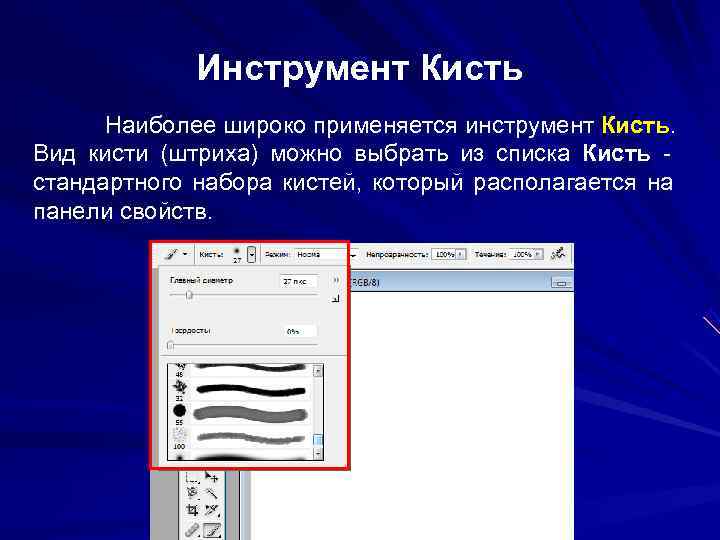
Task: Click the hardness slider handle
Action: coord(170,345)
